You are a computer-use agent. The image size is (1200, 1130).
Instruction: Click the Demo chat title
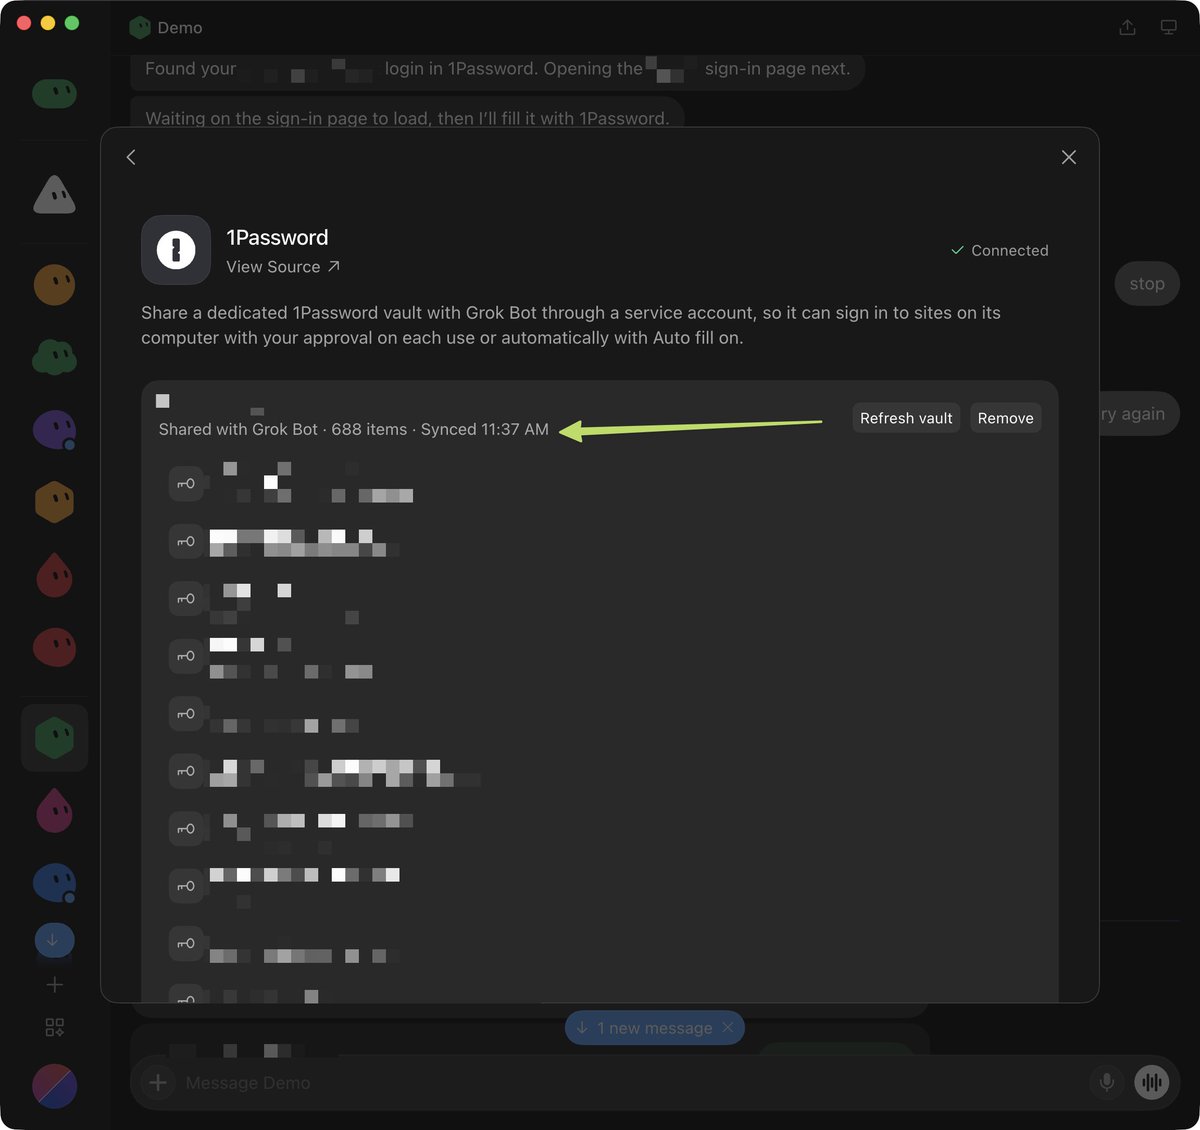tap(180, 28)
